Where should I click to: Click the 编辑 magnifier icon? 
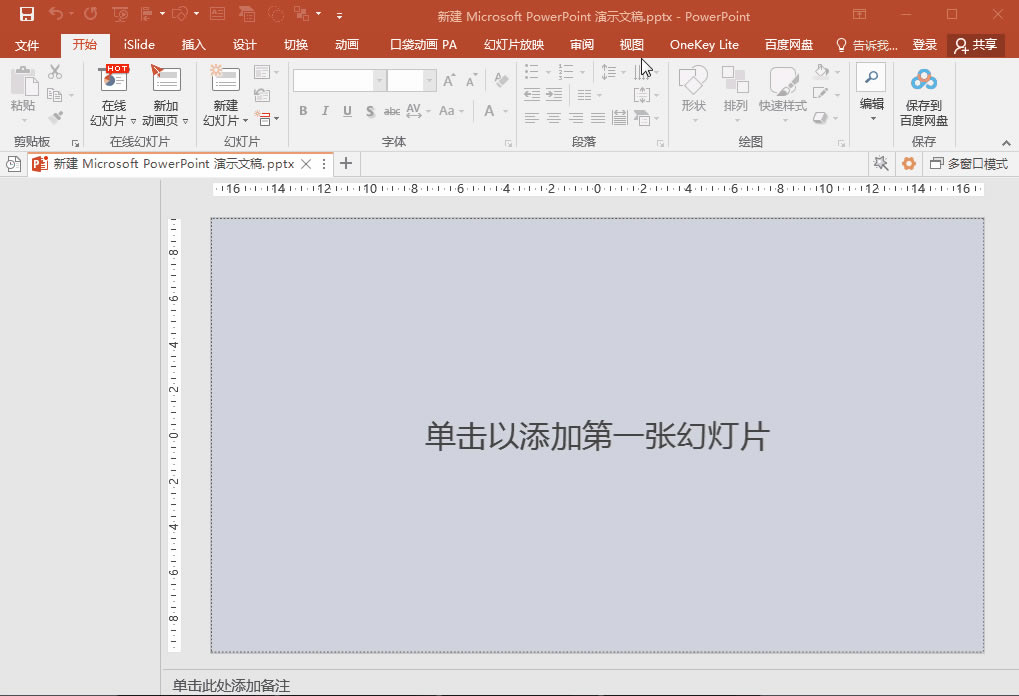click(x=871, y=77)
